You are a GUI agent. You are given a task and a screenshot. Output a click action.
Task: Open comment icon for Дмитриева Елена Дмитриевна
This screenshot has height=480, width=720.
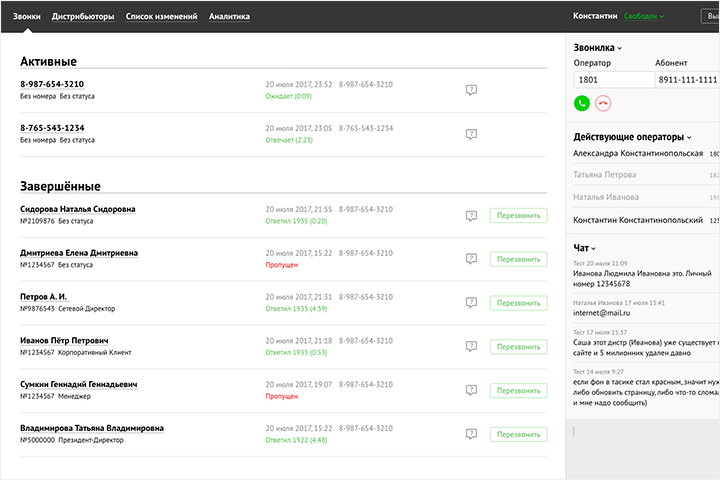(x=471, y=259)
